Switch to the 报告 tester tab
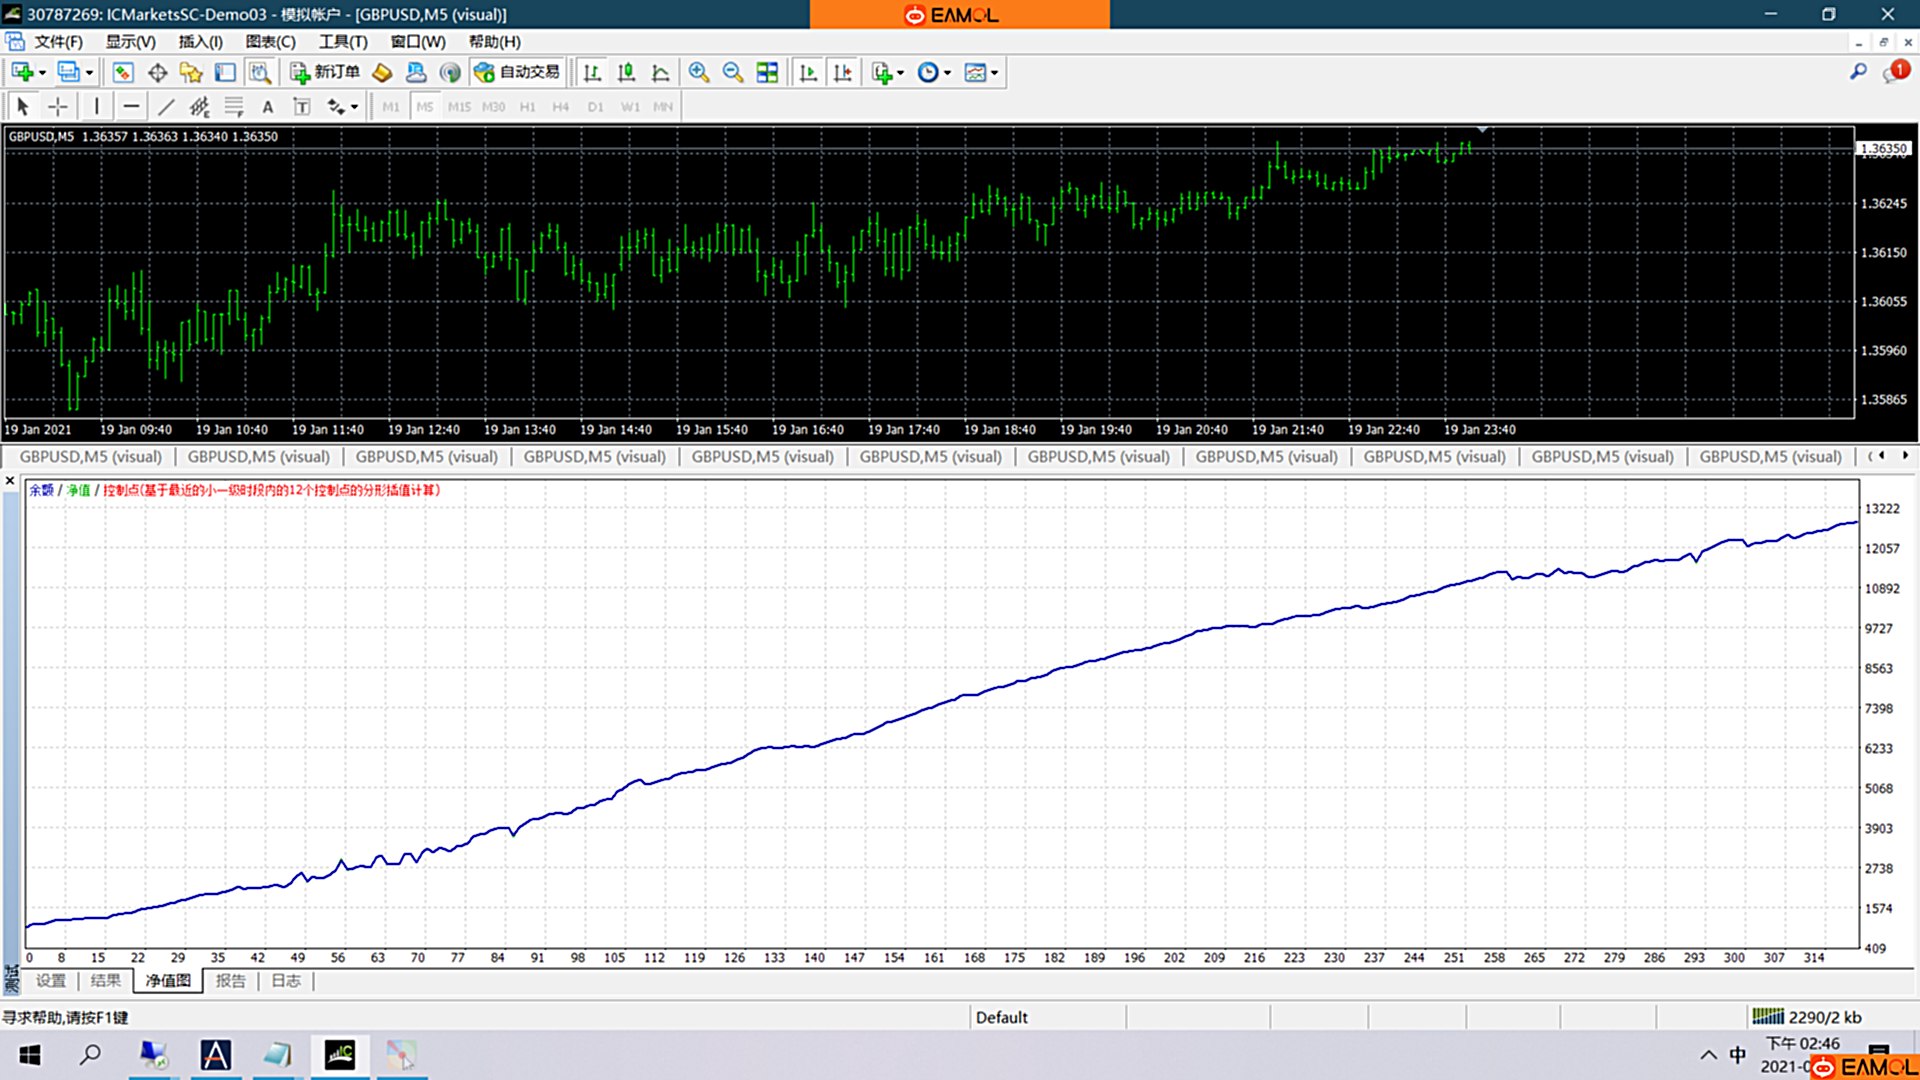This screenshot has height=1080, width=1920. [231, 981]
